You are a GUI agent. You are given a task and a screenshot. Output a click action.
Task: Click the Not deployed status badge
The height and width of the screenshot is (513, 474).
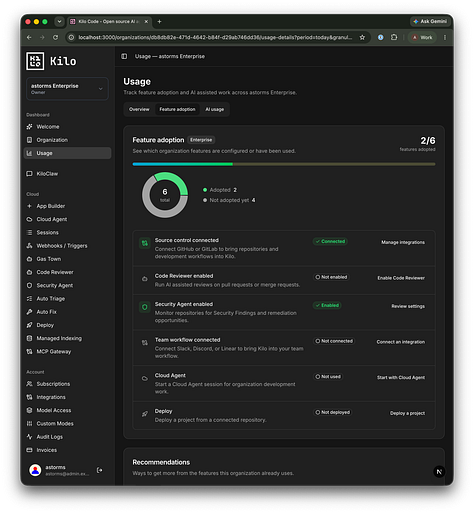(x=332, y=412)
